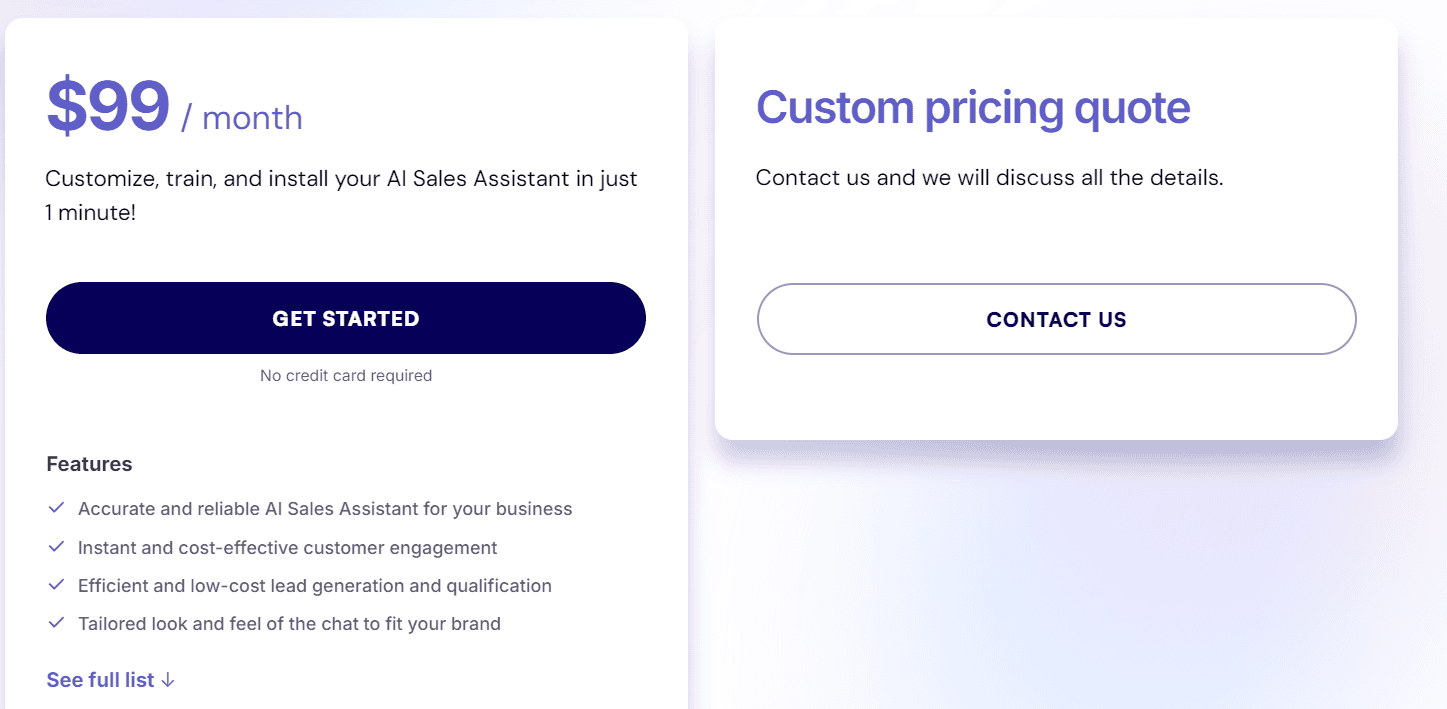The height and width of the screenshot is (709, 1447).
Task: Open the complete feature list via See full list
Action: point(100,680)
